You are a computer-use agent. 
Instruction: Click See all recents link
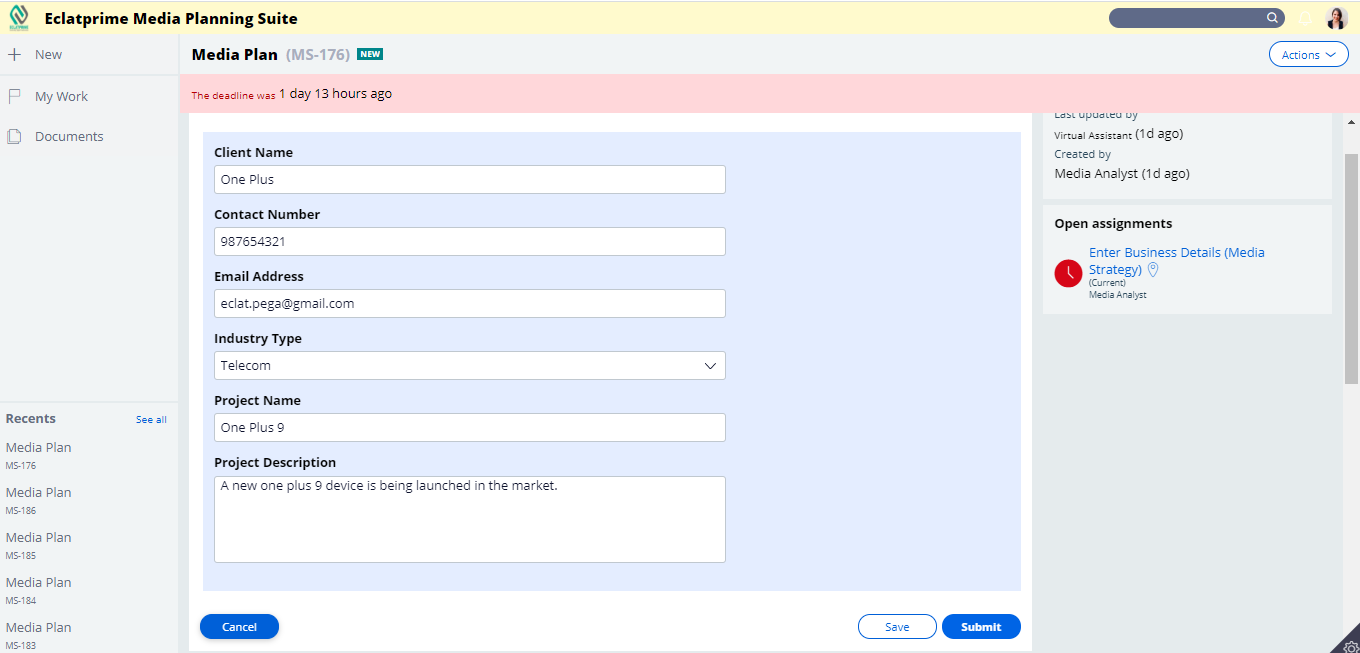coord(151,420)
